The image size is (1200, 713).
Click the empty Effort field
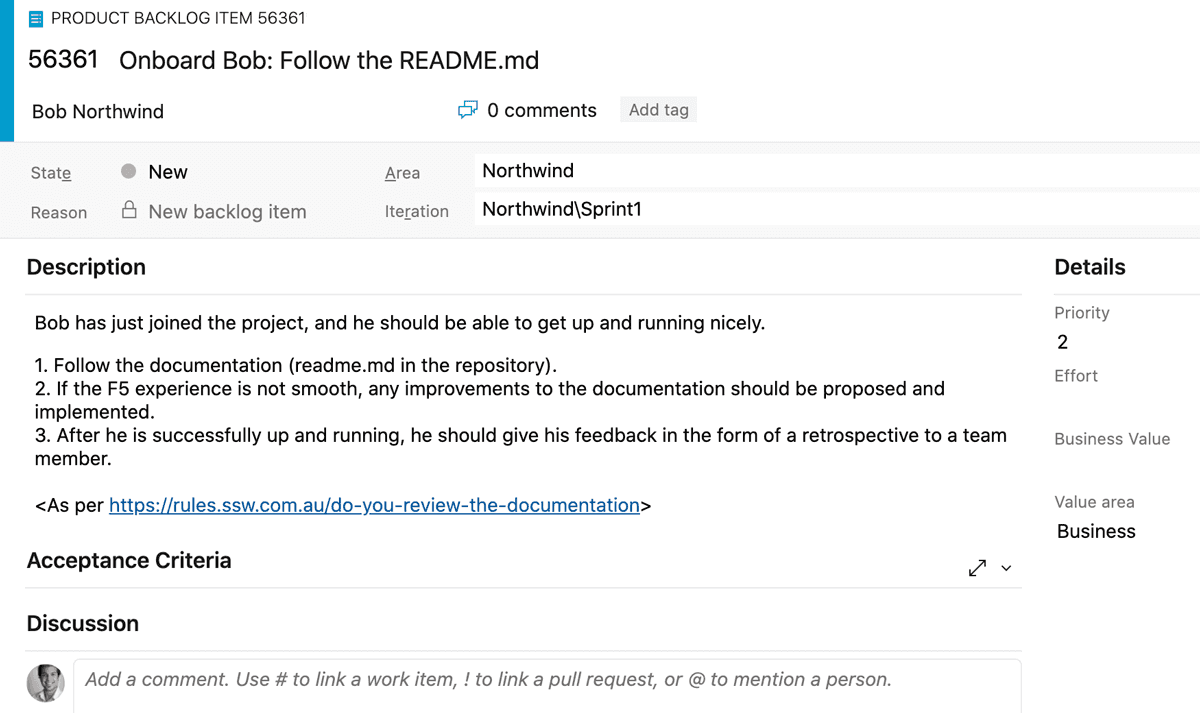click(x=1120, y=405)
